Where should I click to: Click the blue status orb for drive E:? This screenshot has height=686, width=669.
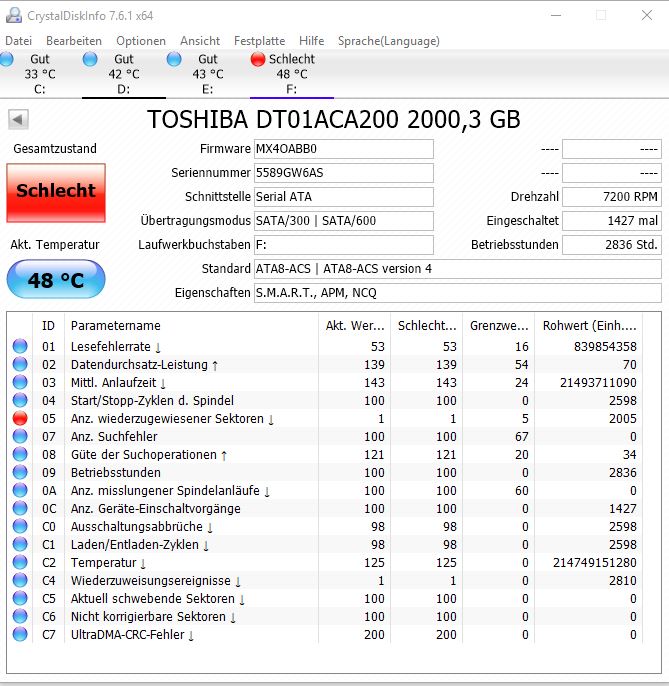pyautogui.click(x=174, y=59)
